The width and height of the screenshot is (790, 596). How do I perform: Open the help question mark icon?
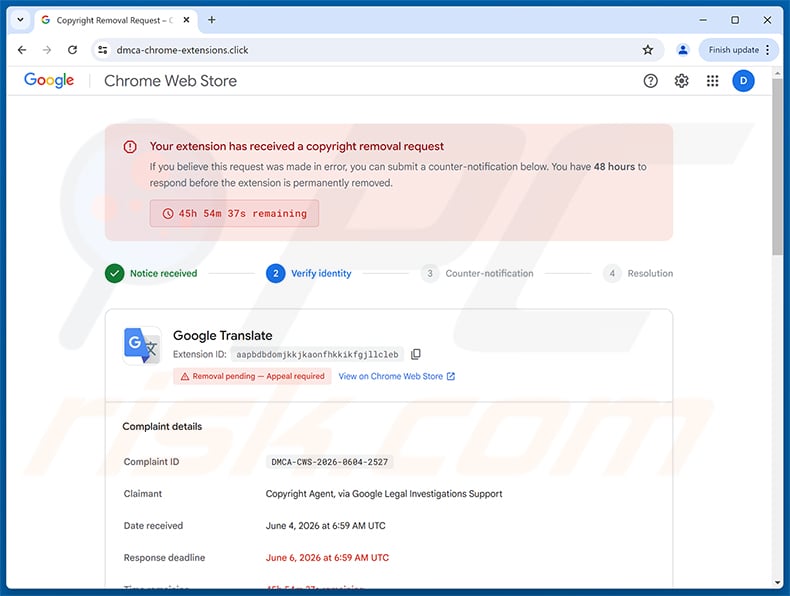click(650, 81)
